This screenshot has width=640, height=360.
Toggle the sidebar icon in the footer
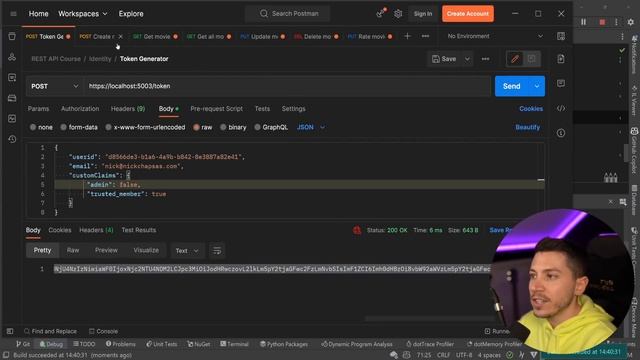10,331
